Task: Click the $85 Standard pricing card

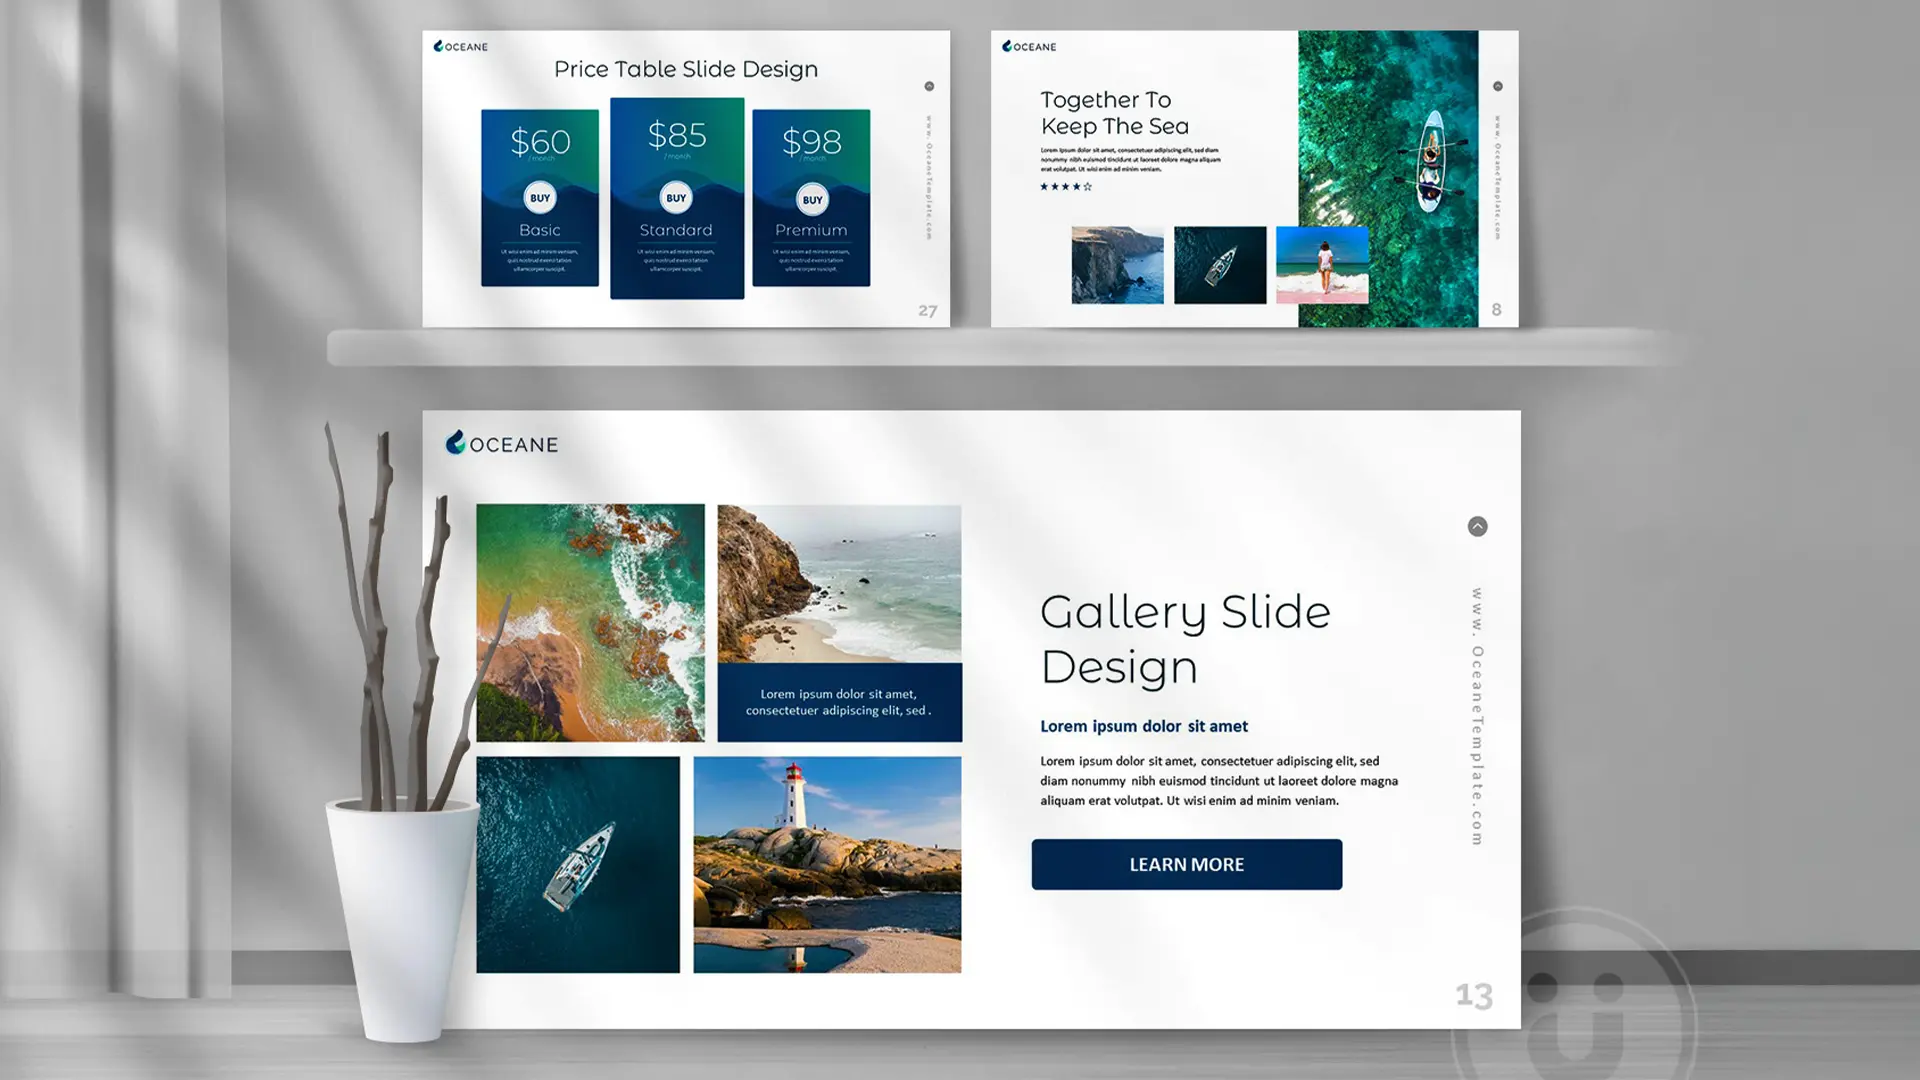Action: [677, 250]
